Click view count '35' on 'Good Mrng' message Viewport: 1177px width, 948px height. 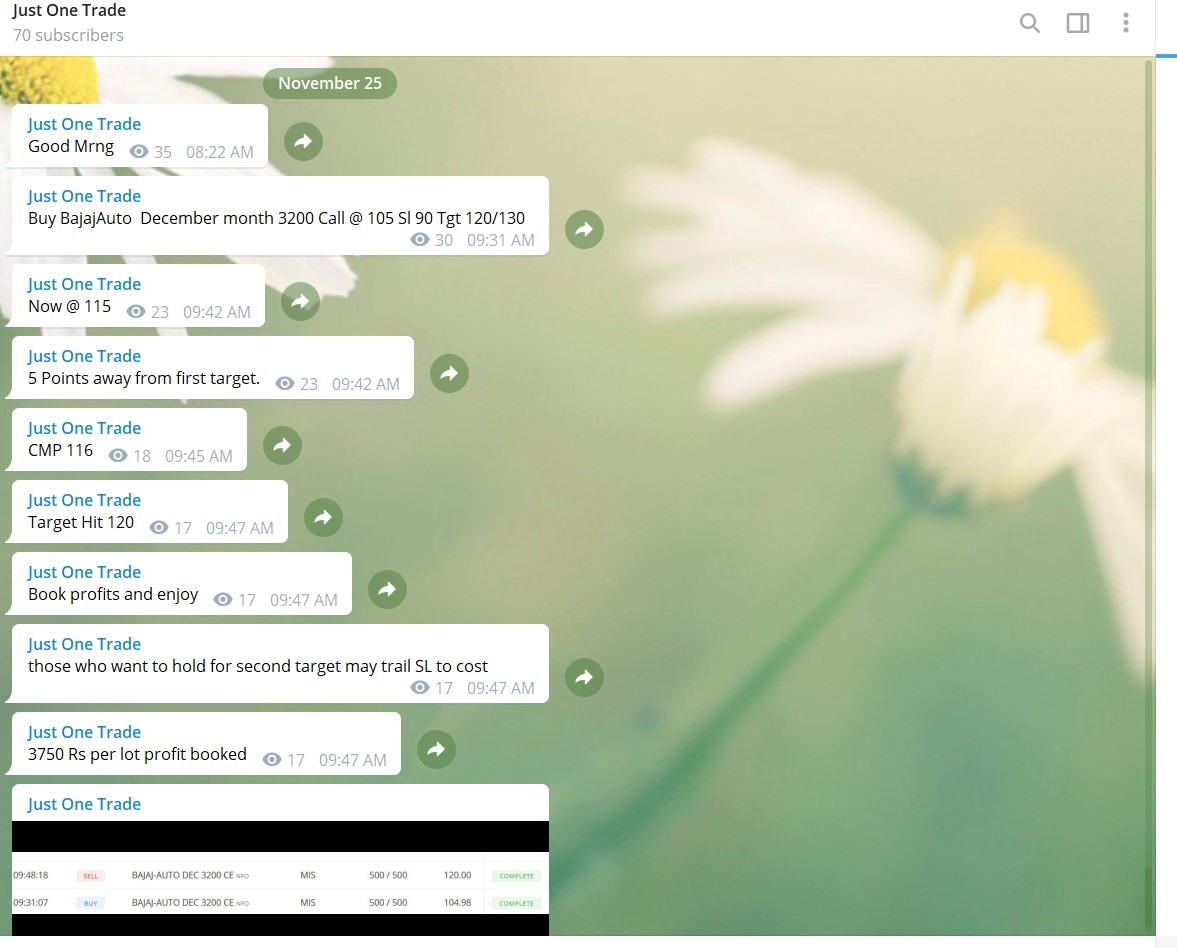tap(163, 152)
